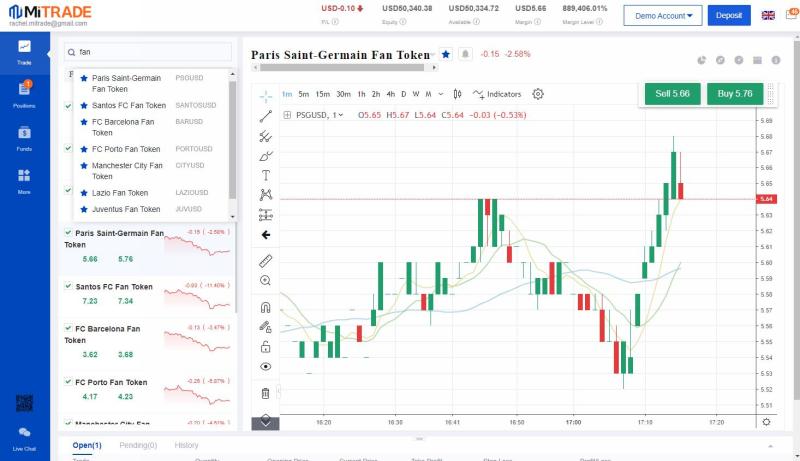Activate the magnet snap mode
Image resolution: width=800 pixels, height=461 pixels.
click(265, 307)
